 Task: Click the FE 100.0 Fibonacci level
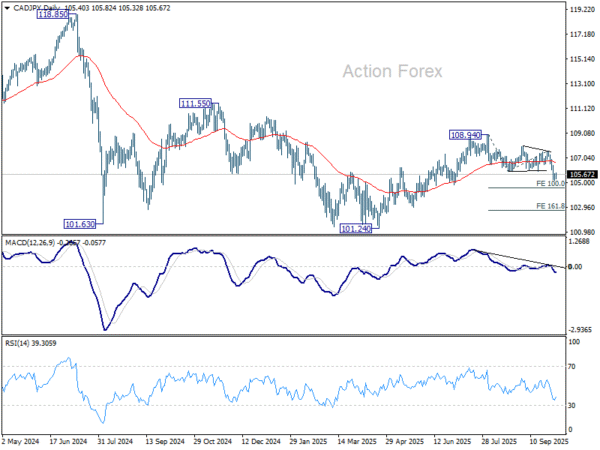click(x=551, y=184)
